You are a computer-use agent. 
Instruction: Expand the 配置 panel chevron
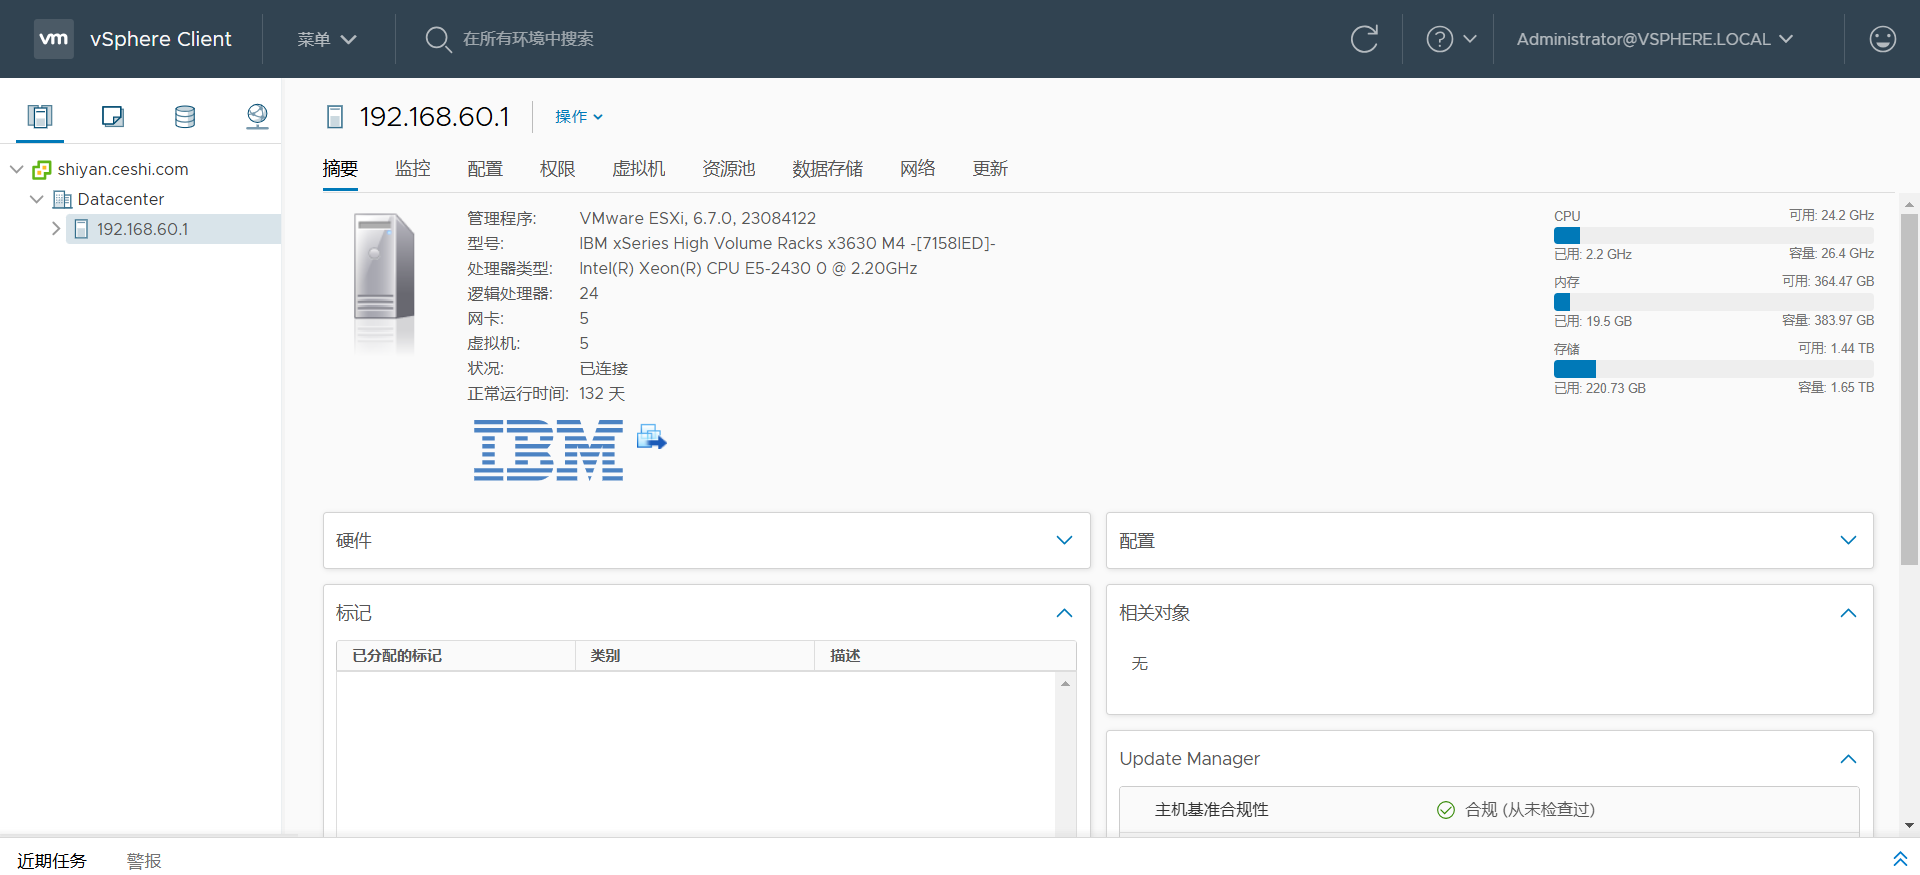[x=1848, y=541]
